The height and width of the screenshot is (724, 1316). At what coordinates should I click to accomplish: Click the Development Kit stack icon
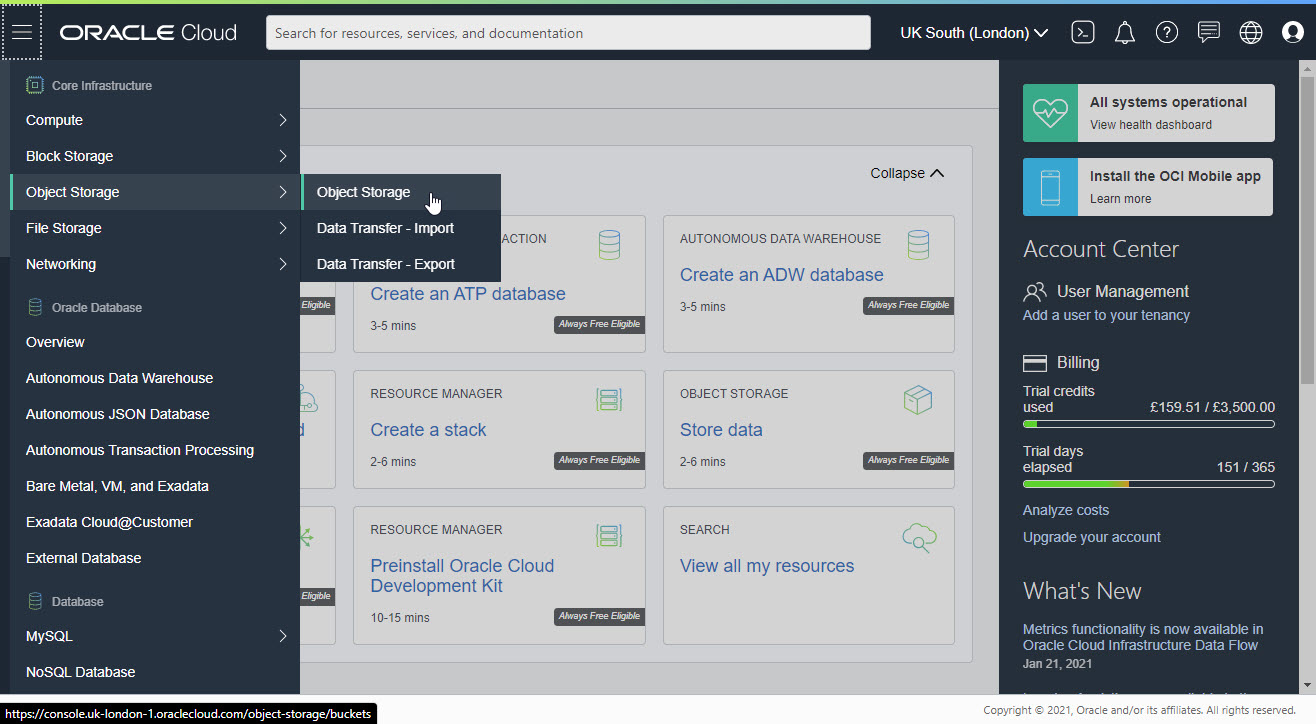coord(609,536)
